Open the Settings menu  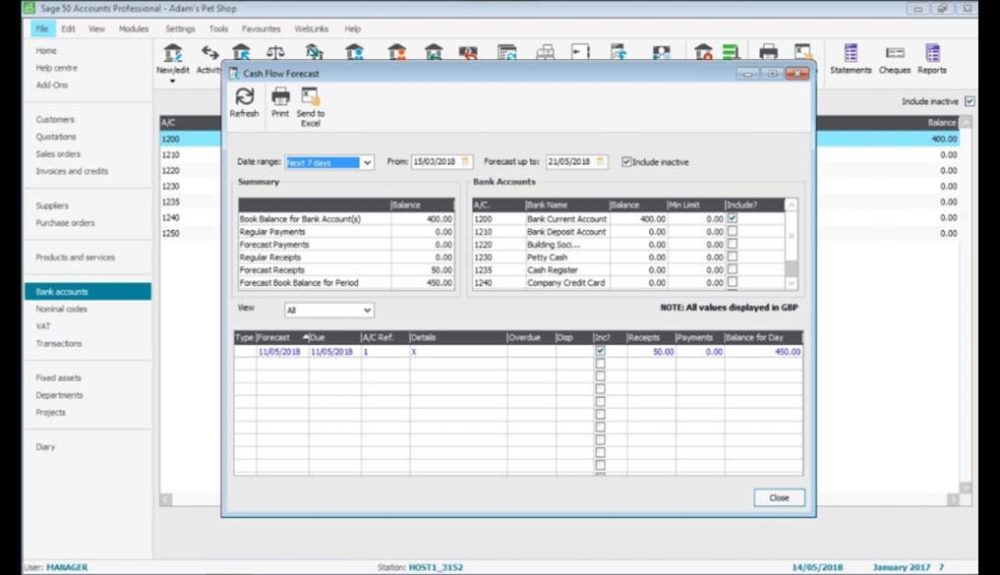tap(180, 29)
